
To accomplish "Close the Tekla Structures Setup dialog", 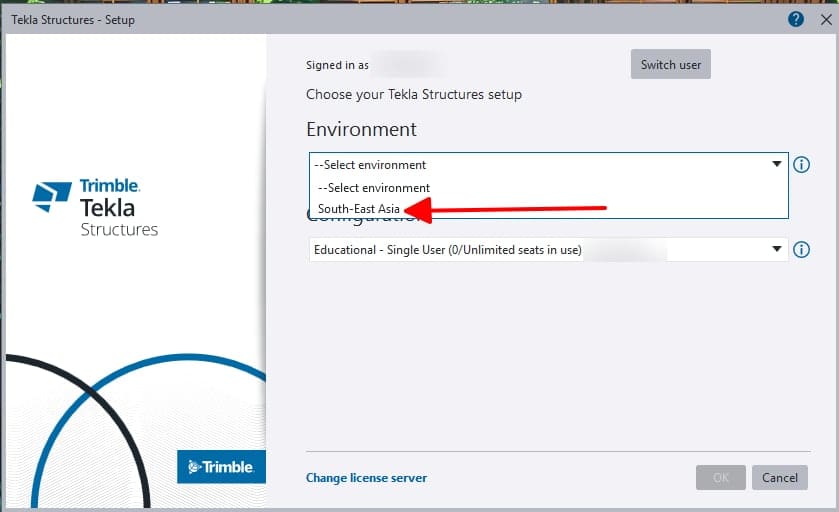I will point(826,20).
